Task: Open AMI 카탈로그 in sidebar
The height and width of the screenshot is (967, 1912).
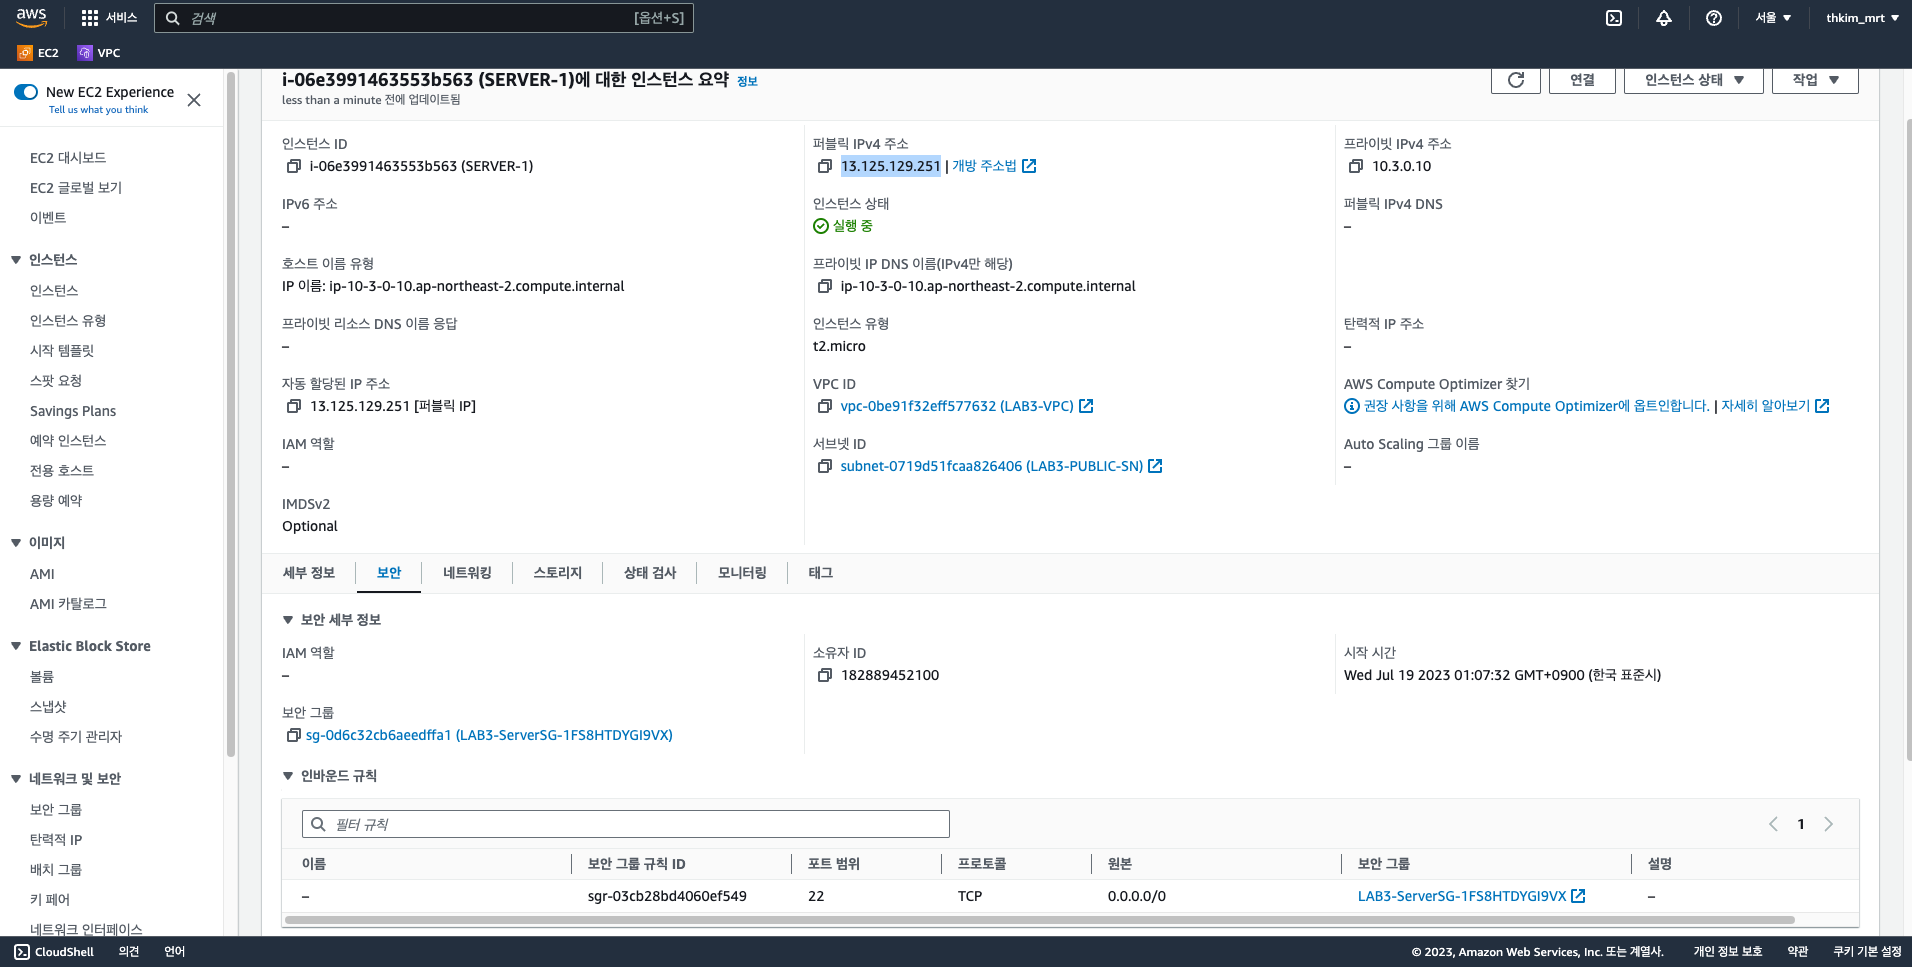Action: point(68,604)
